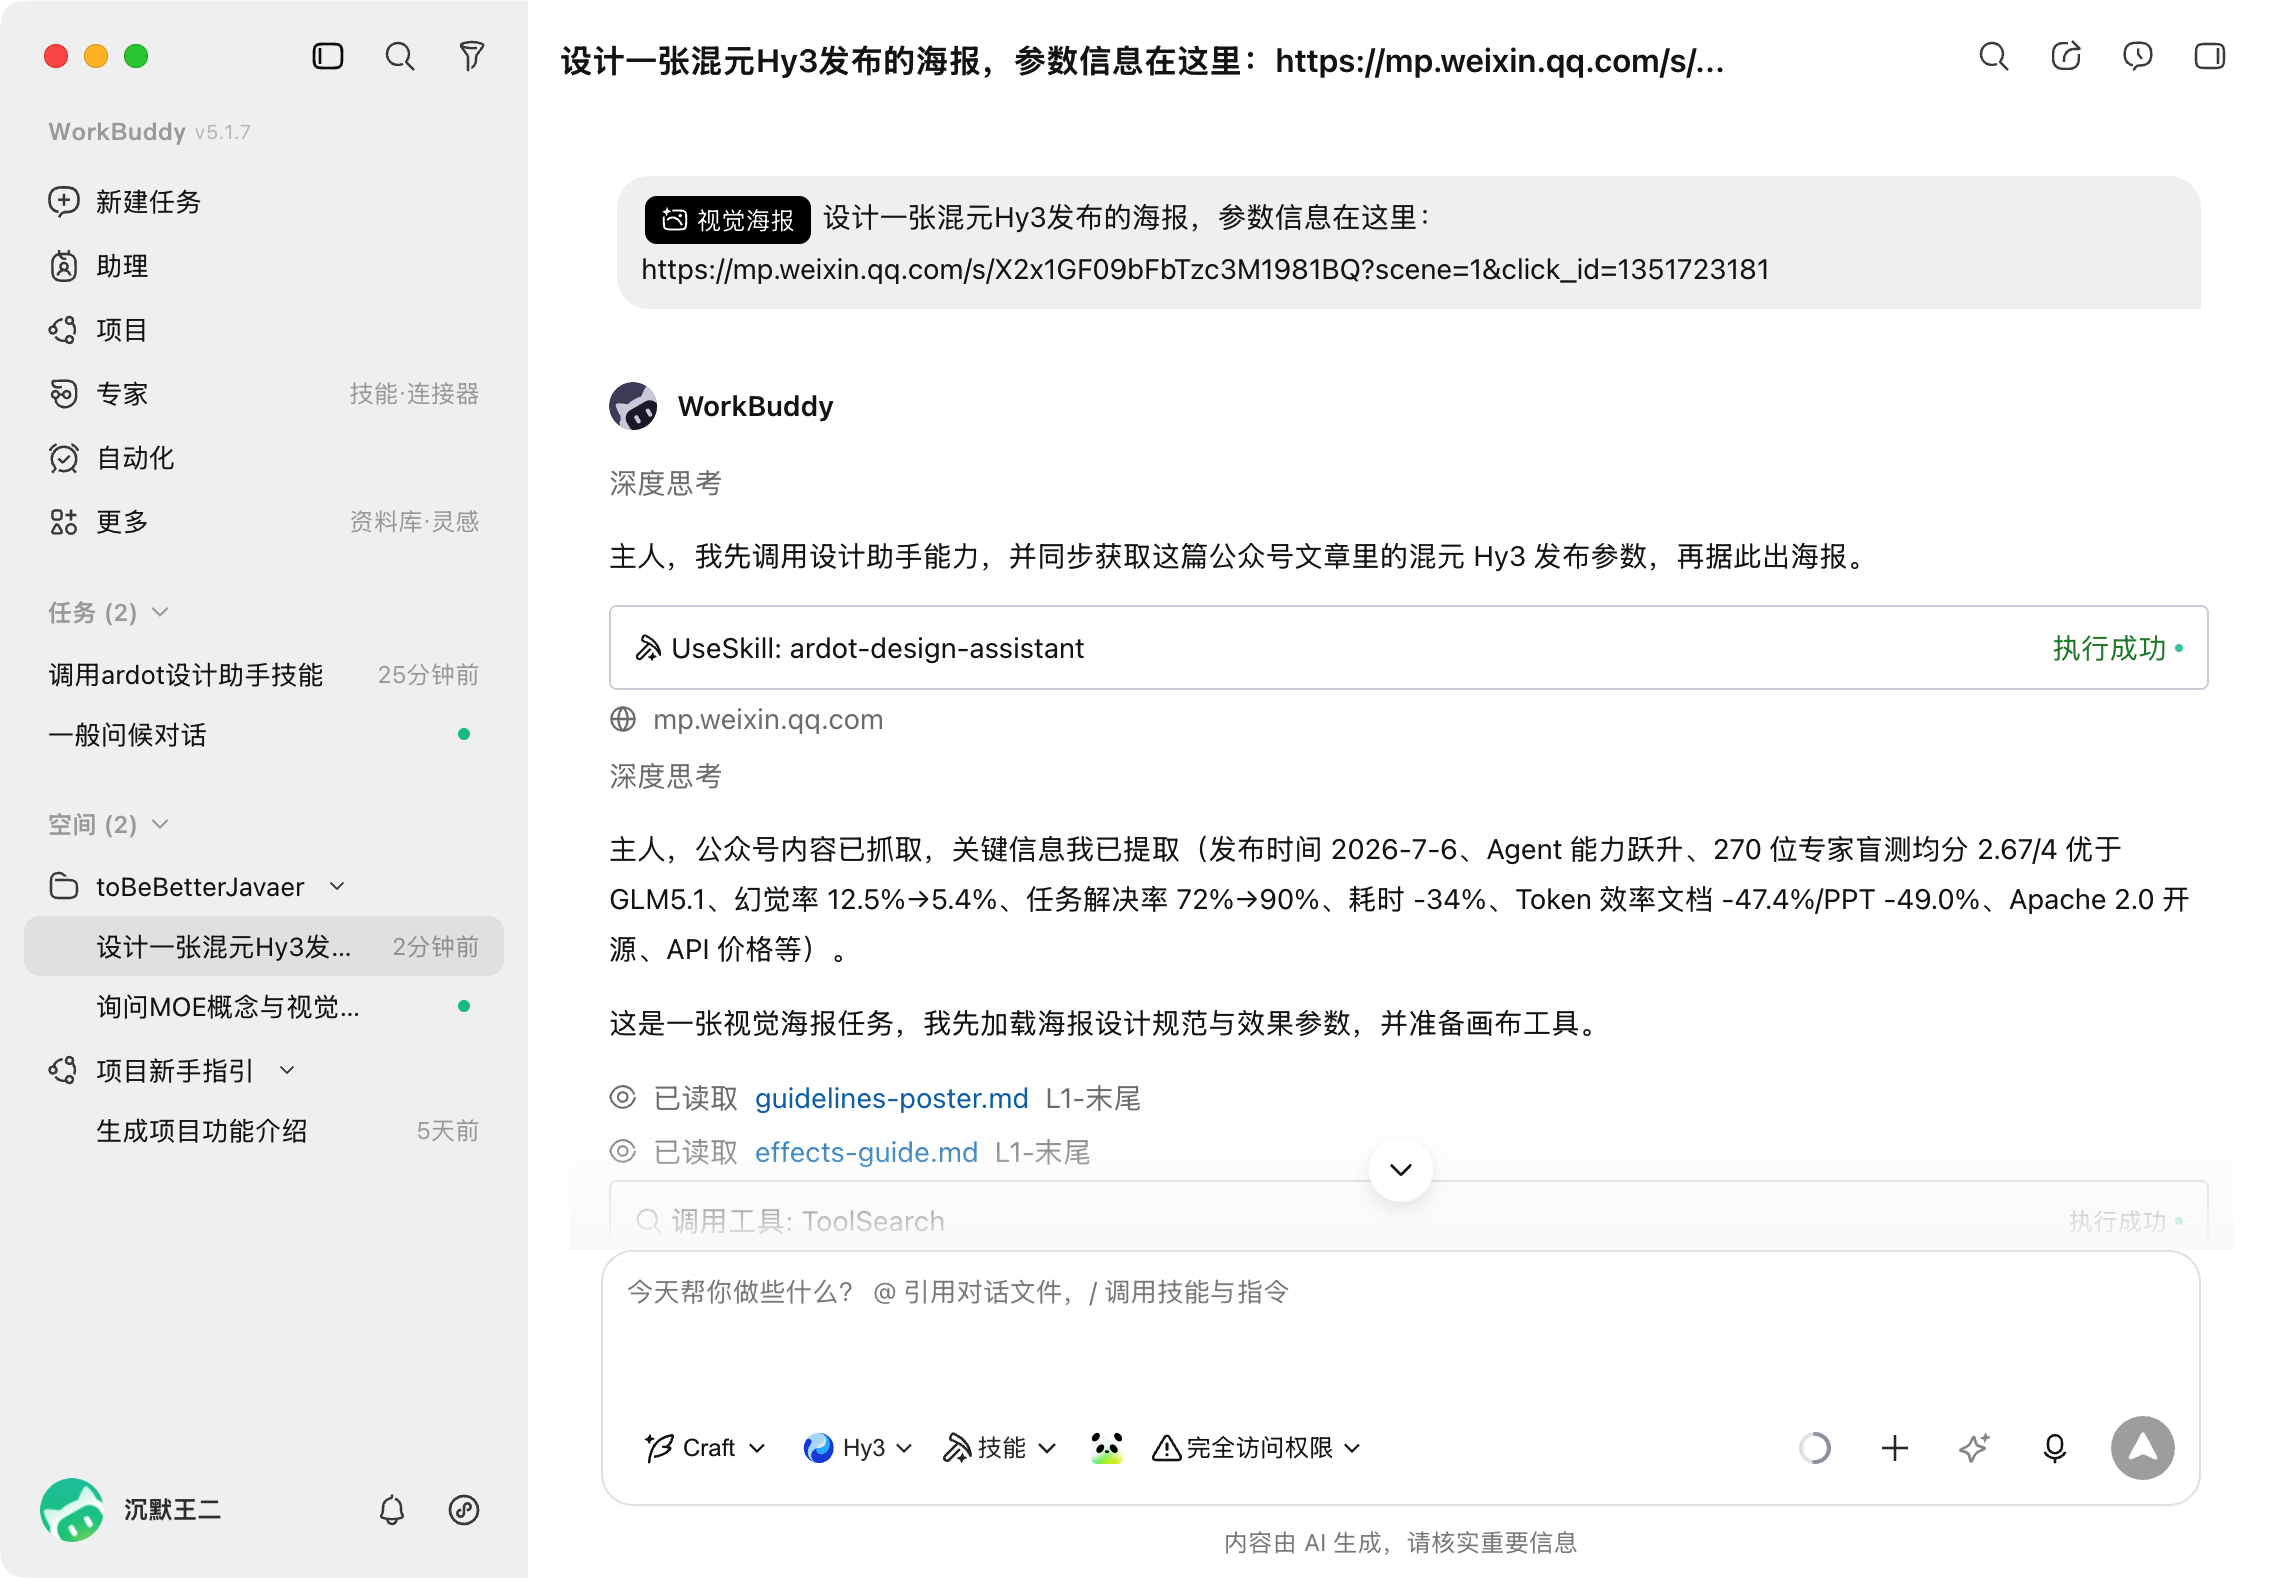Click the loading progress circle icon

click(1815, 1448)
